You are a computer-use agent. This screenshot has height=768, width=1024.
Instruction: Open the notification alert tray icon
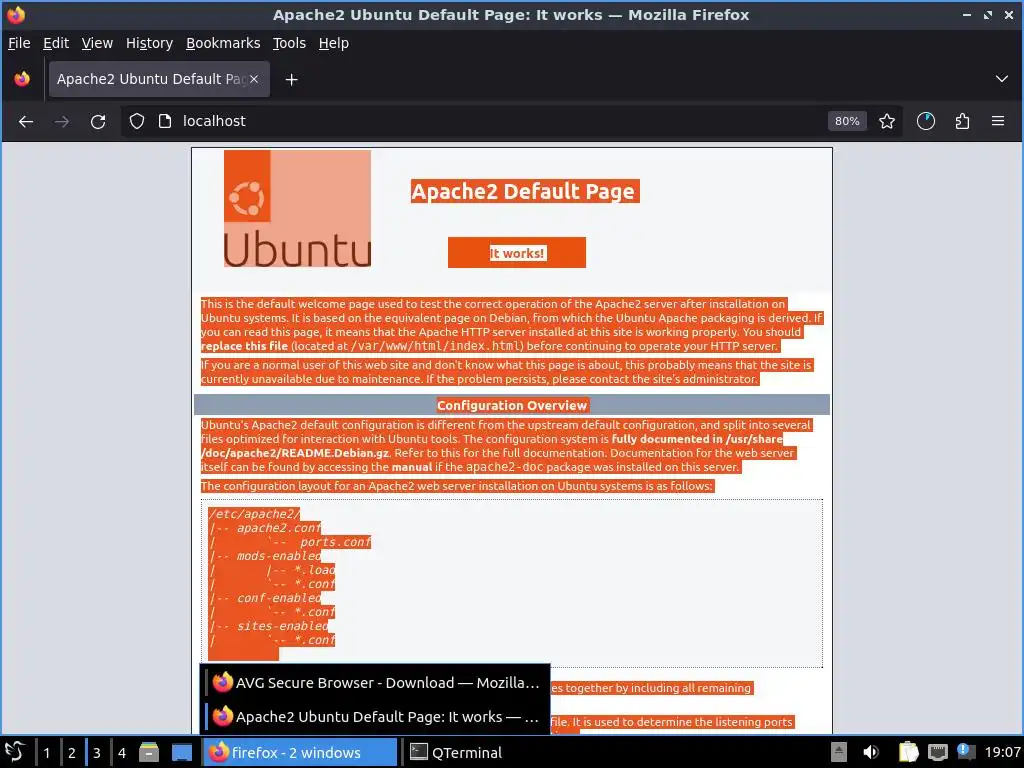[x=965, y=752]
